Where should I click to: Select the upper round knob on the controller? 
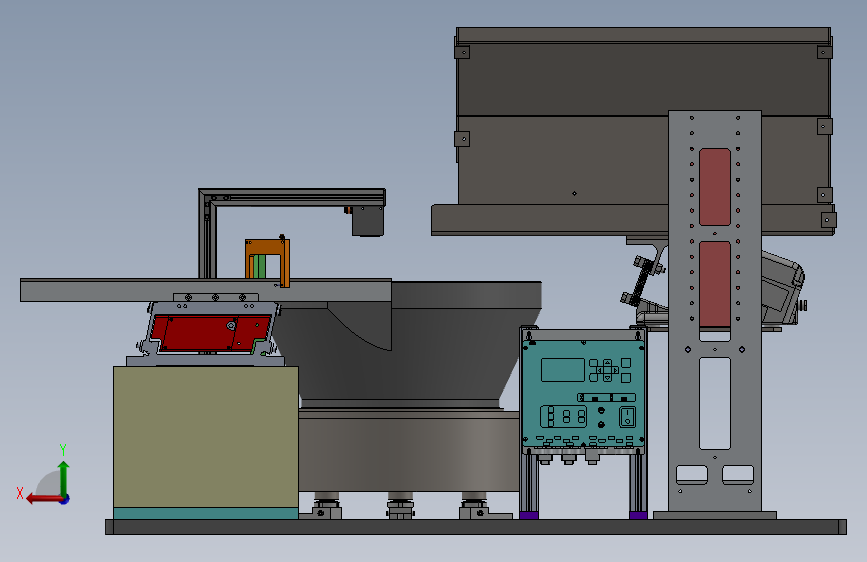(601, 411)
